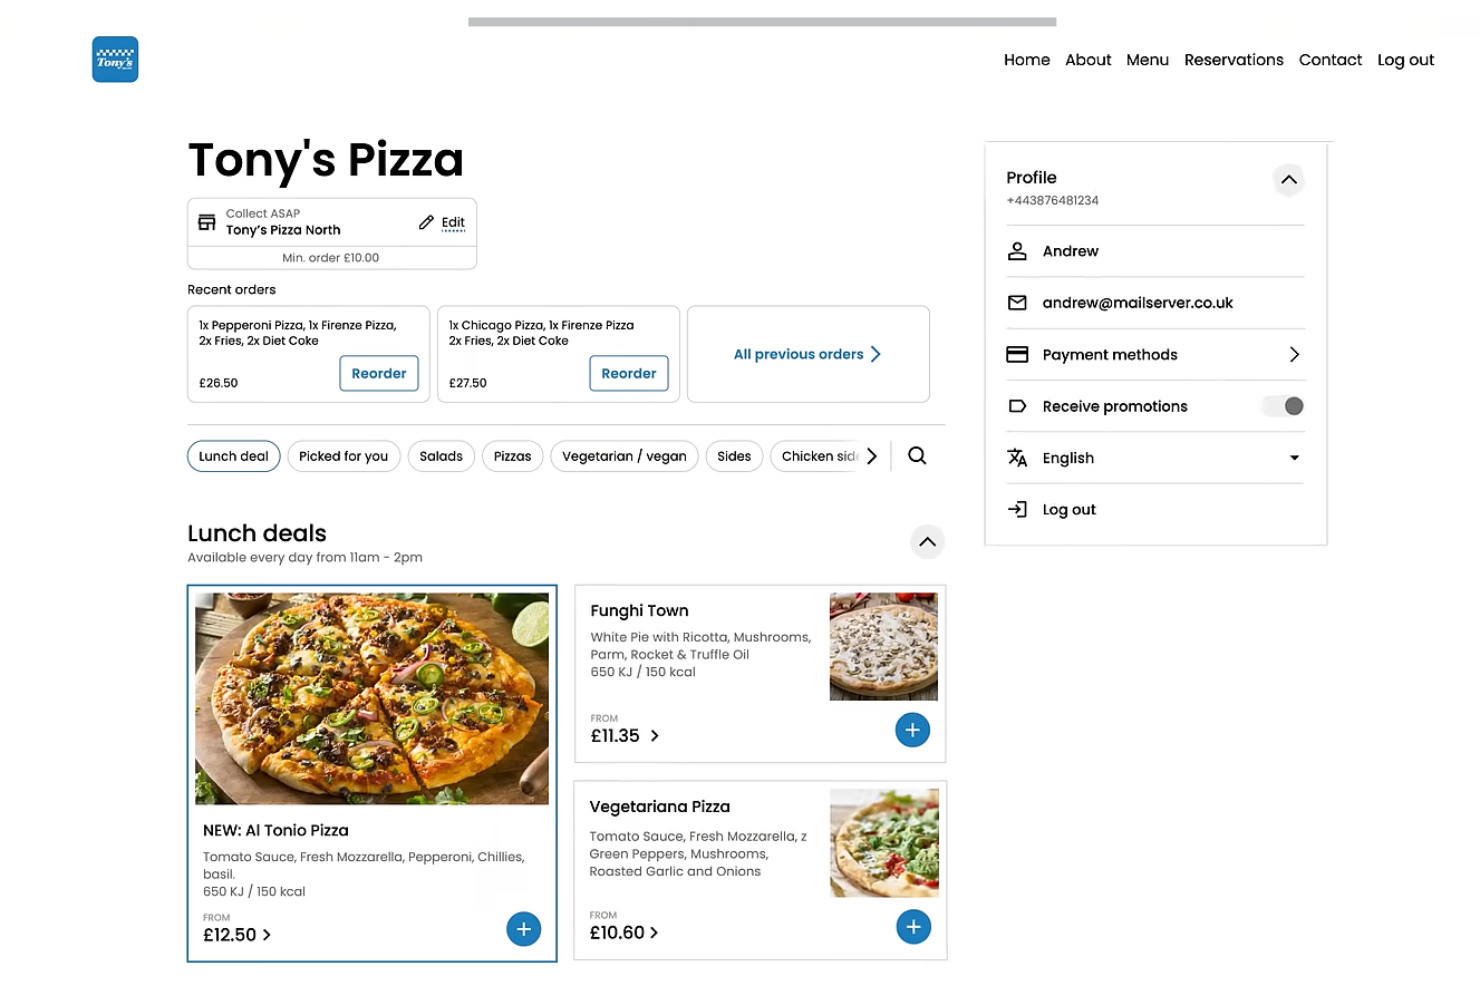Screen dimensions: 1480x987
Task: Add Al Tonio Pizza with plus button
Action: 524,929
